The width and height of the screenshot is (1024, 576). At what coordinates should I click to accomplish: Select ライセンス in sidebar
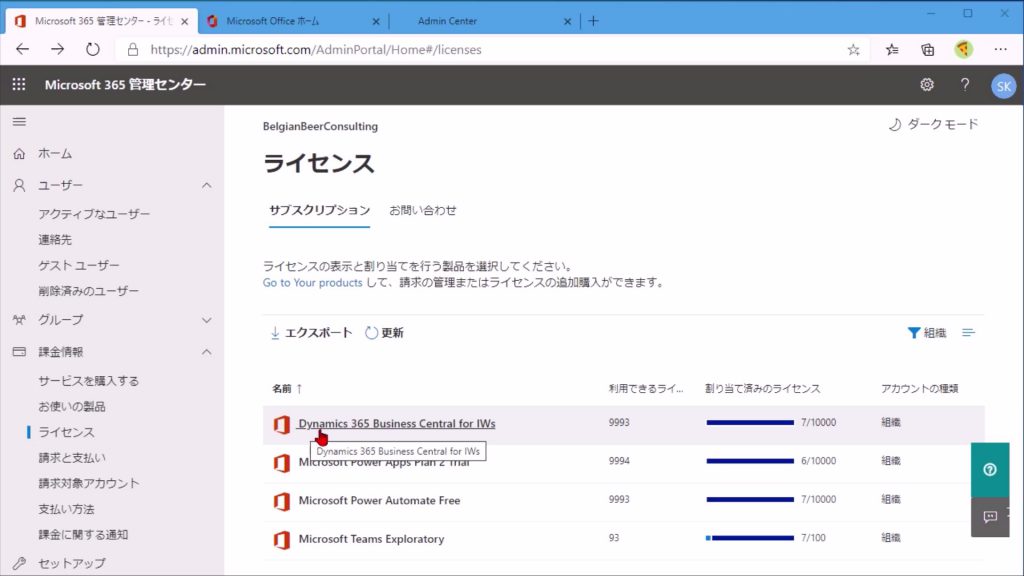(x=66, y=432)
